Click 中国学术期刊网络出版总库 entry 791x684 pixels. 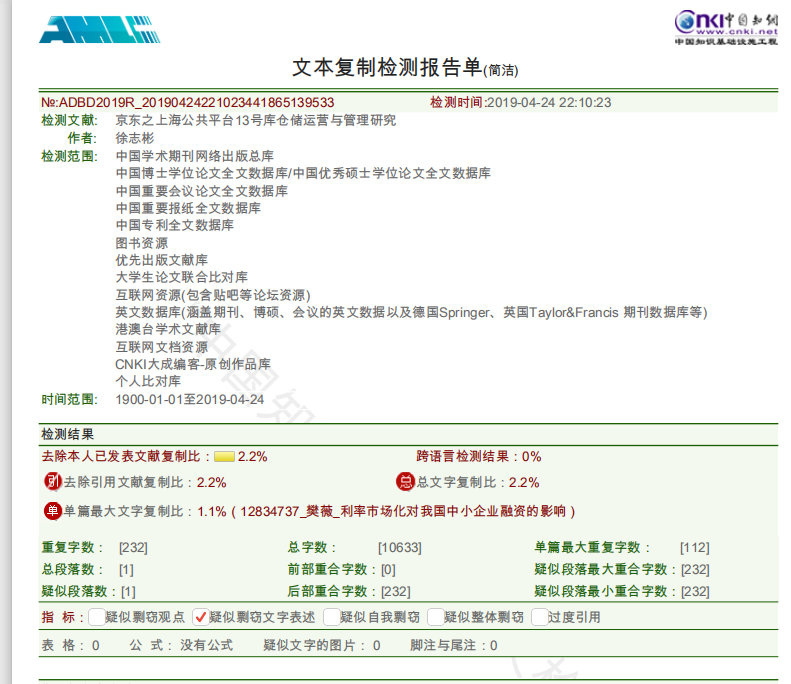[x=195, y=156]
